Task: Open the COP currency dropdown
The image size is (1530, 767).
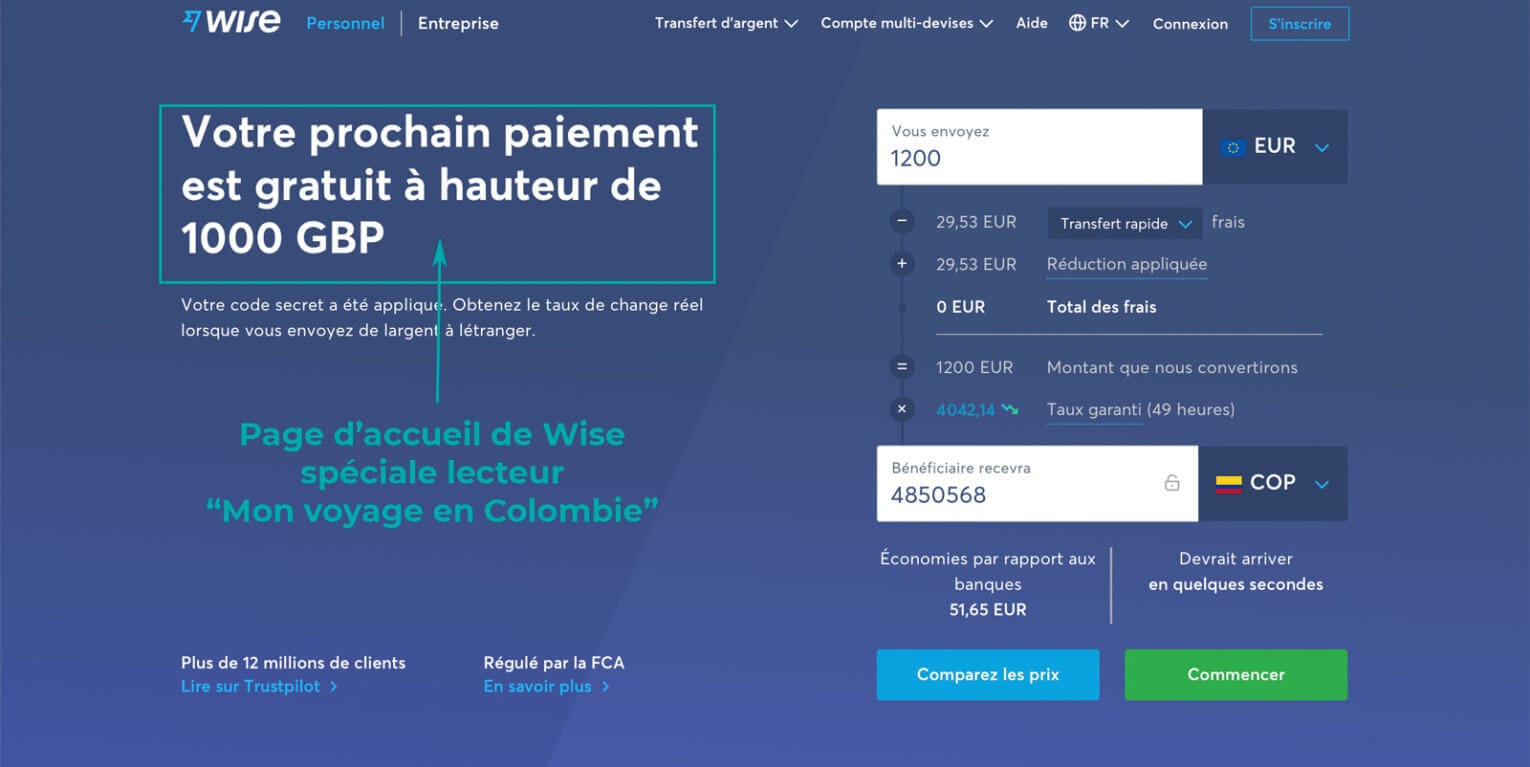Action: [x=1273, y=484]
